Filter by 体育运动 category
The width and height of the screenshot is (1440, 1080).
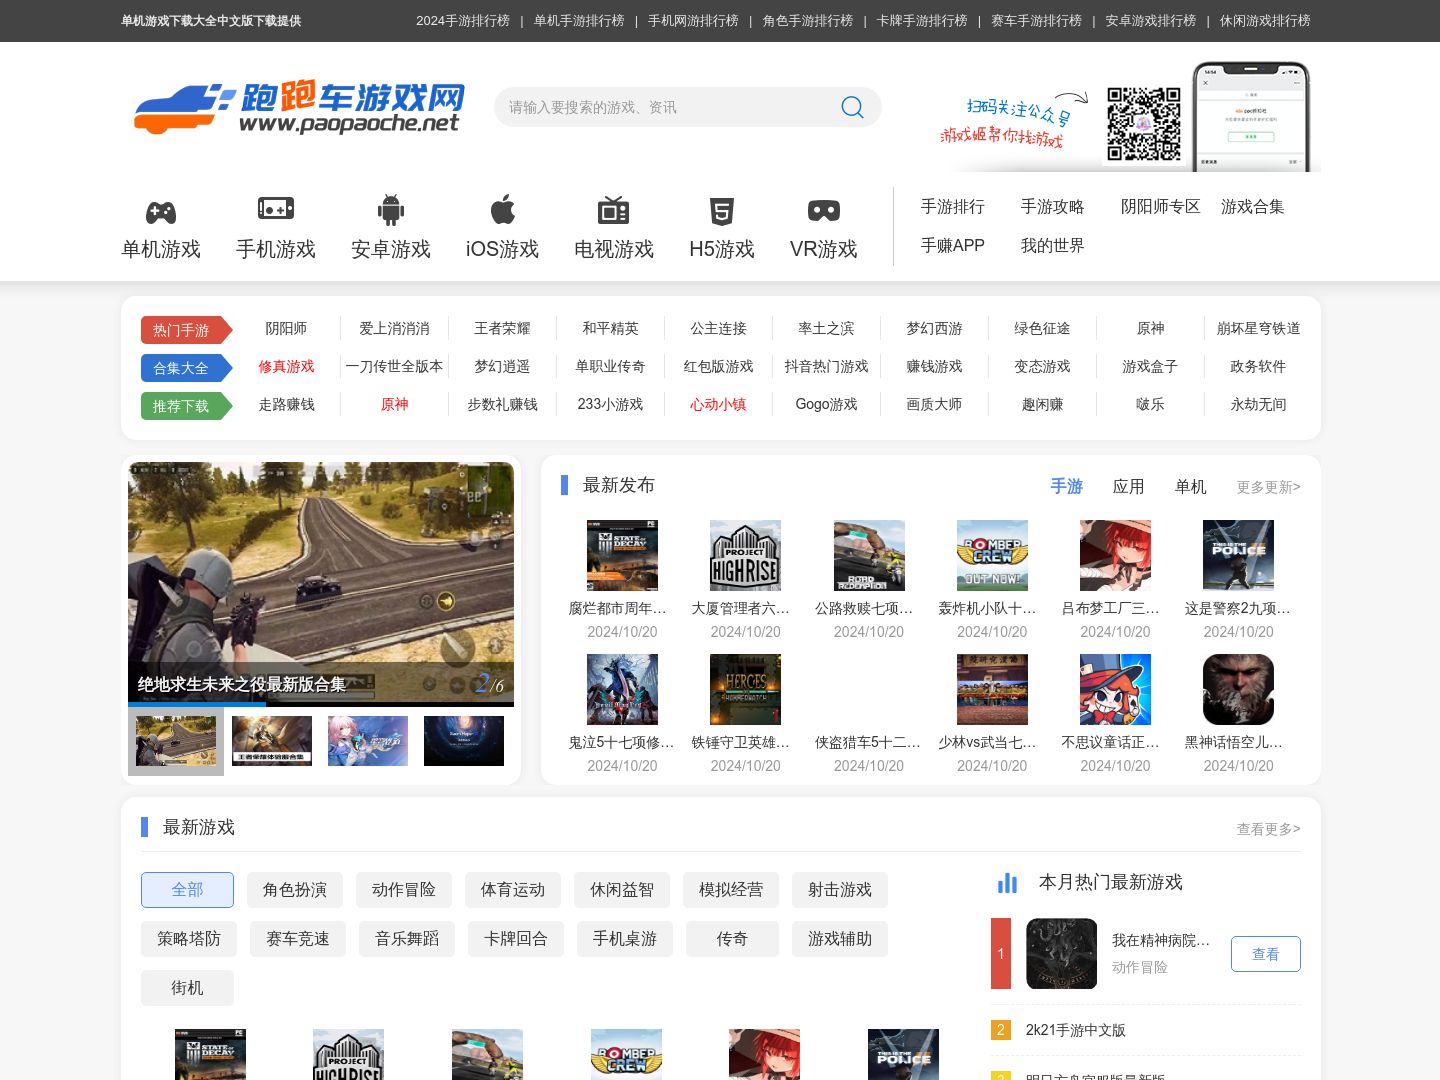tap(513, 890)
